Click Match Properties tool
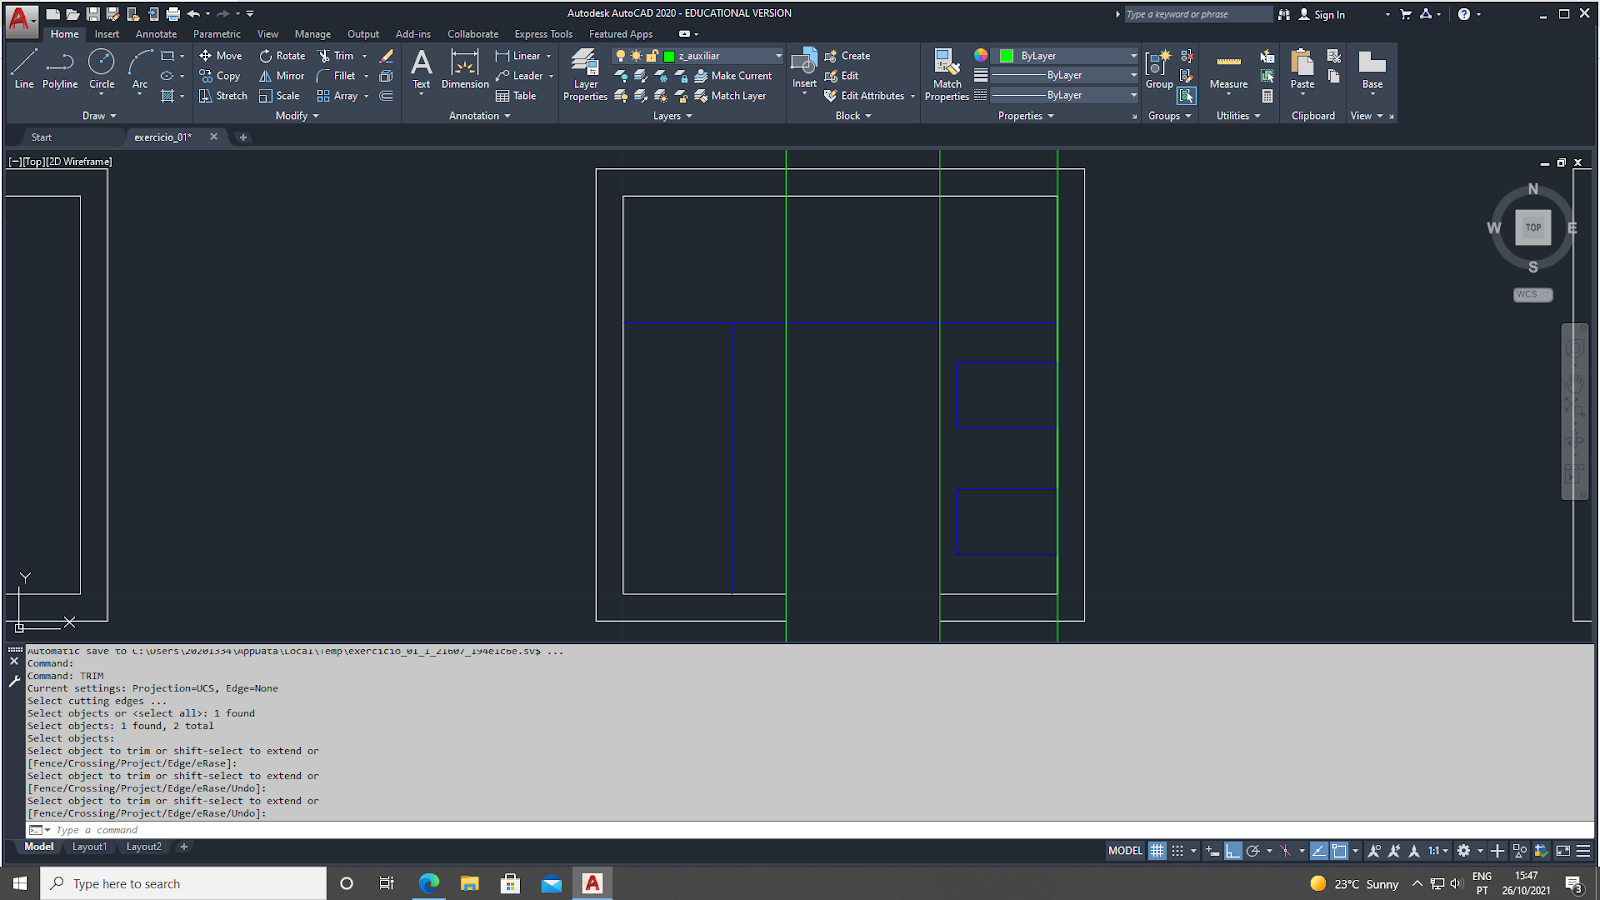Screen dimensions: 1600x900 pos(947,75)
